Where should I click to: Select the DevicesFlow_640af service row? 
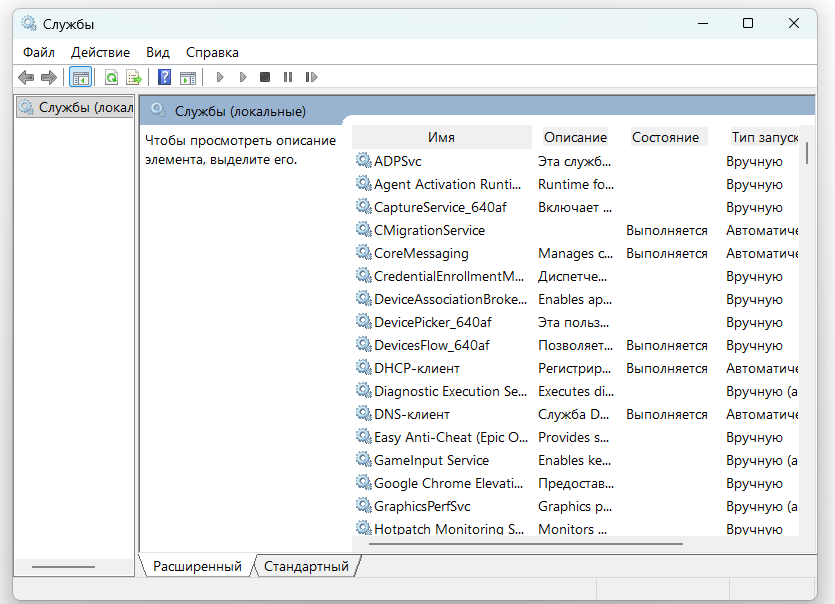[577, 345]
